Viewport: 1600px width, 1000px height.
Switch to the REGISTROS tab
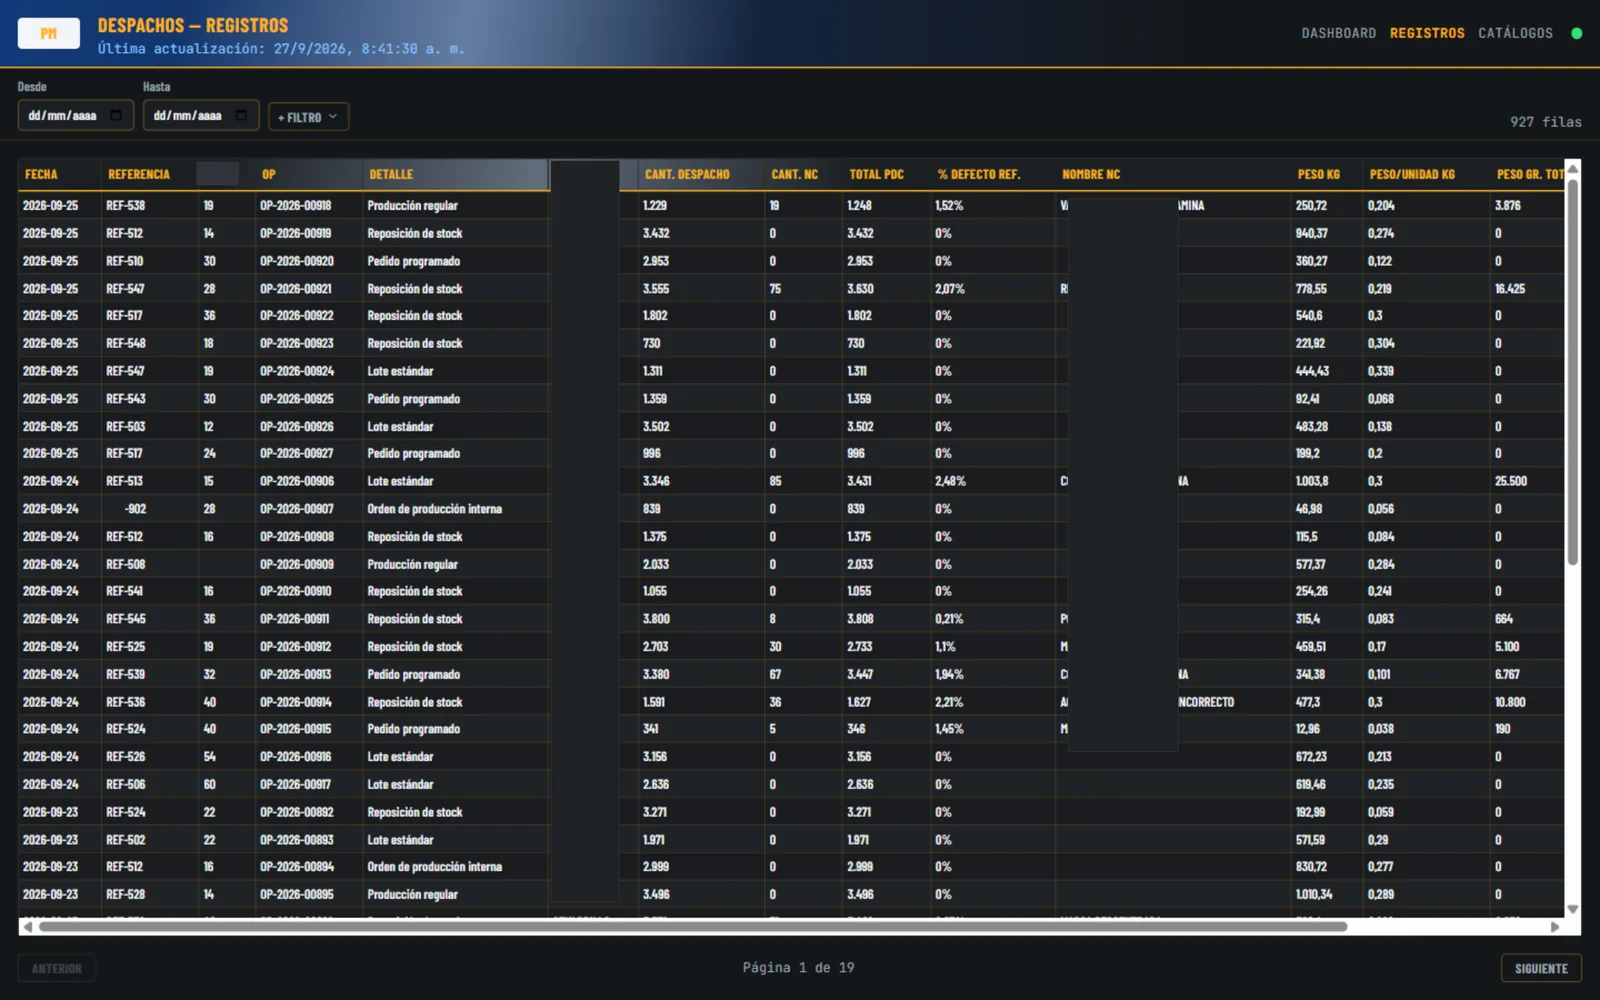pos(1427,33)
